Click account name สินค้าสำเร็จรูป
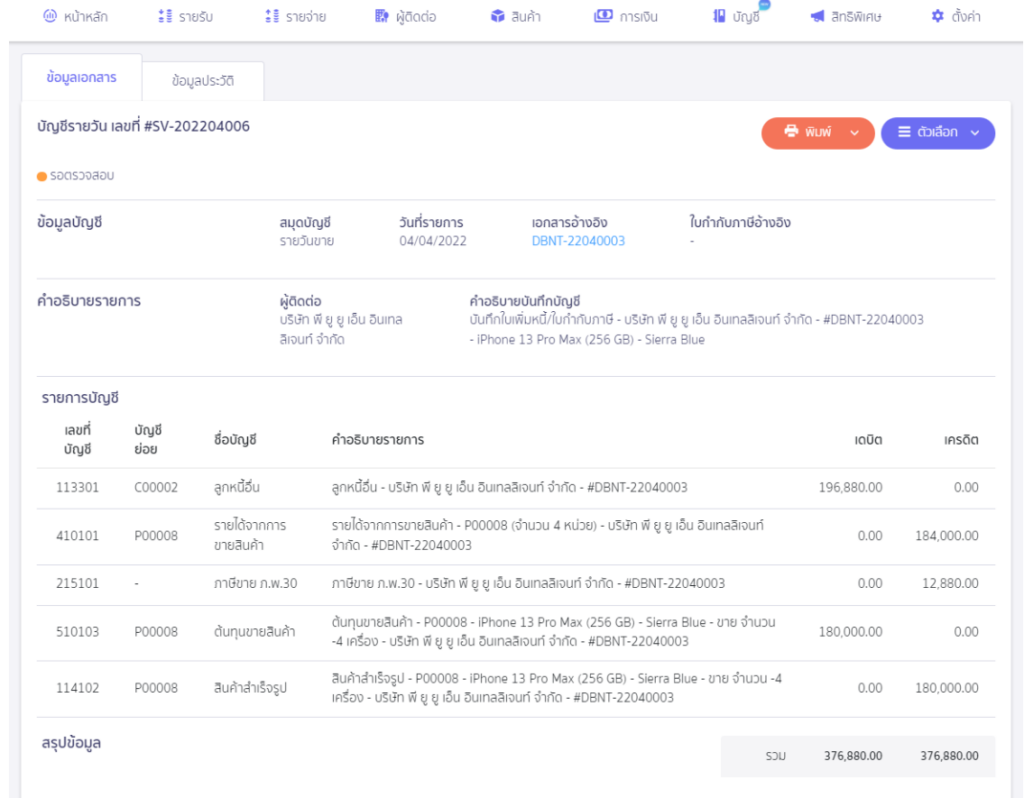The height and width of the screenshot is (798, 1024). 250,688
